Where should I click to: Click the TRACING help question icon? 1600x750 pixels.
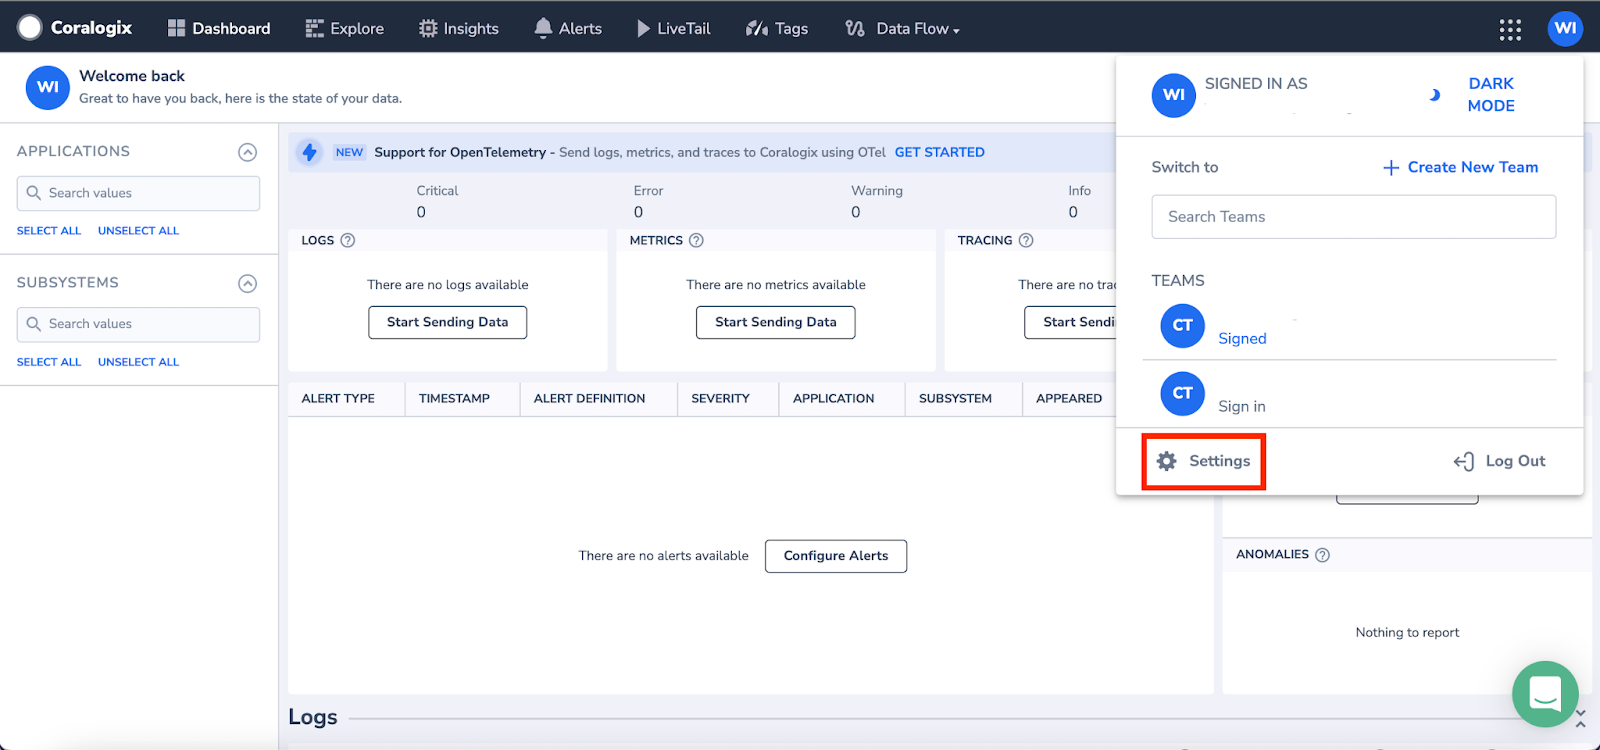pos(1026,240)
